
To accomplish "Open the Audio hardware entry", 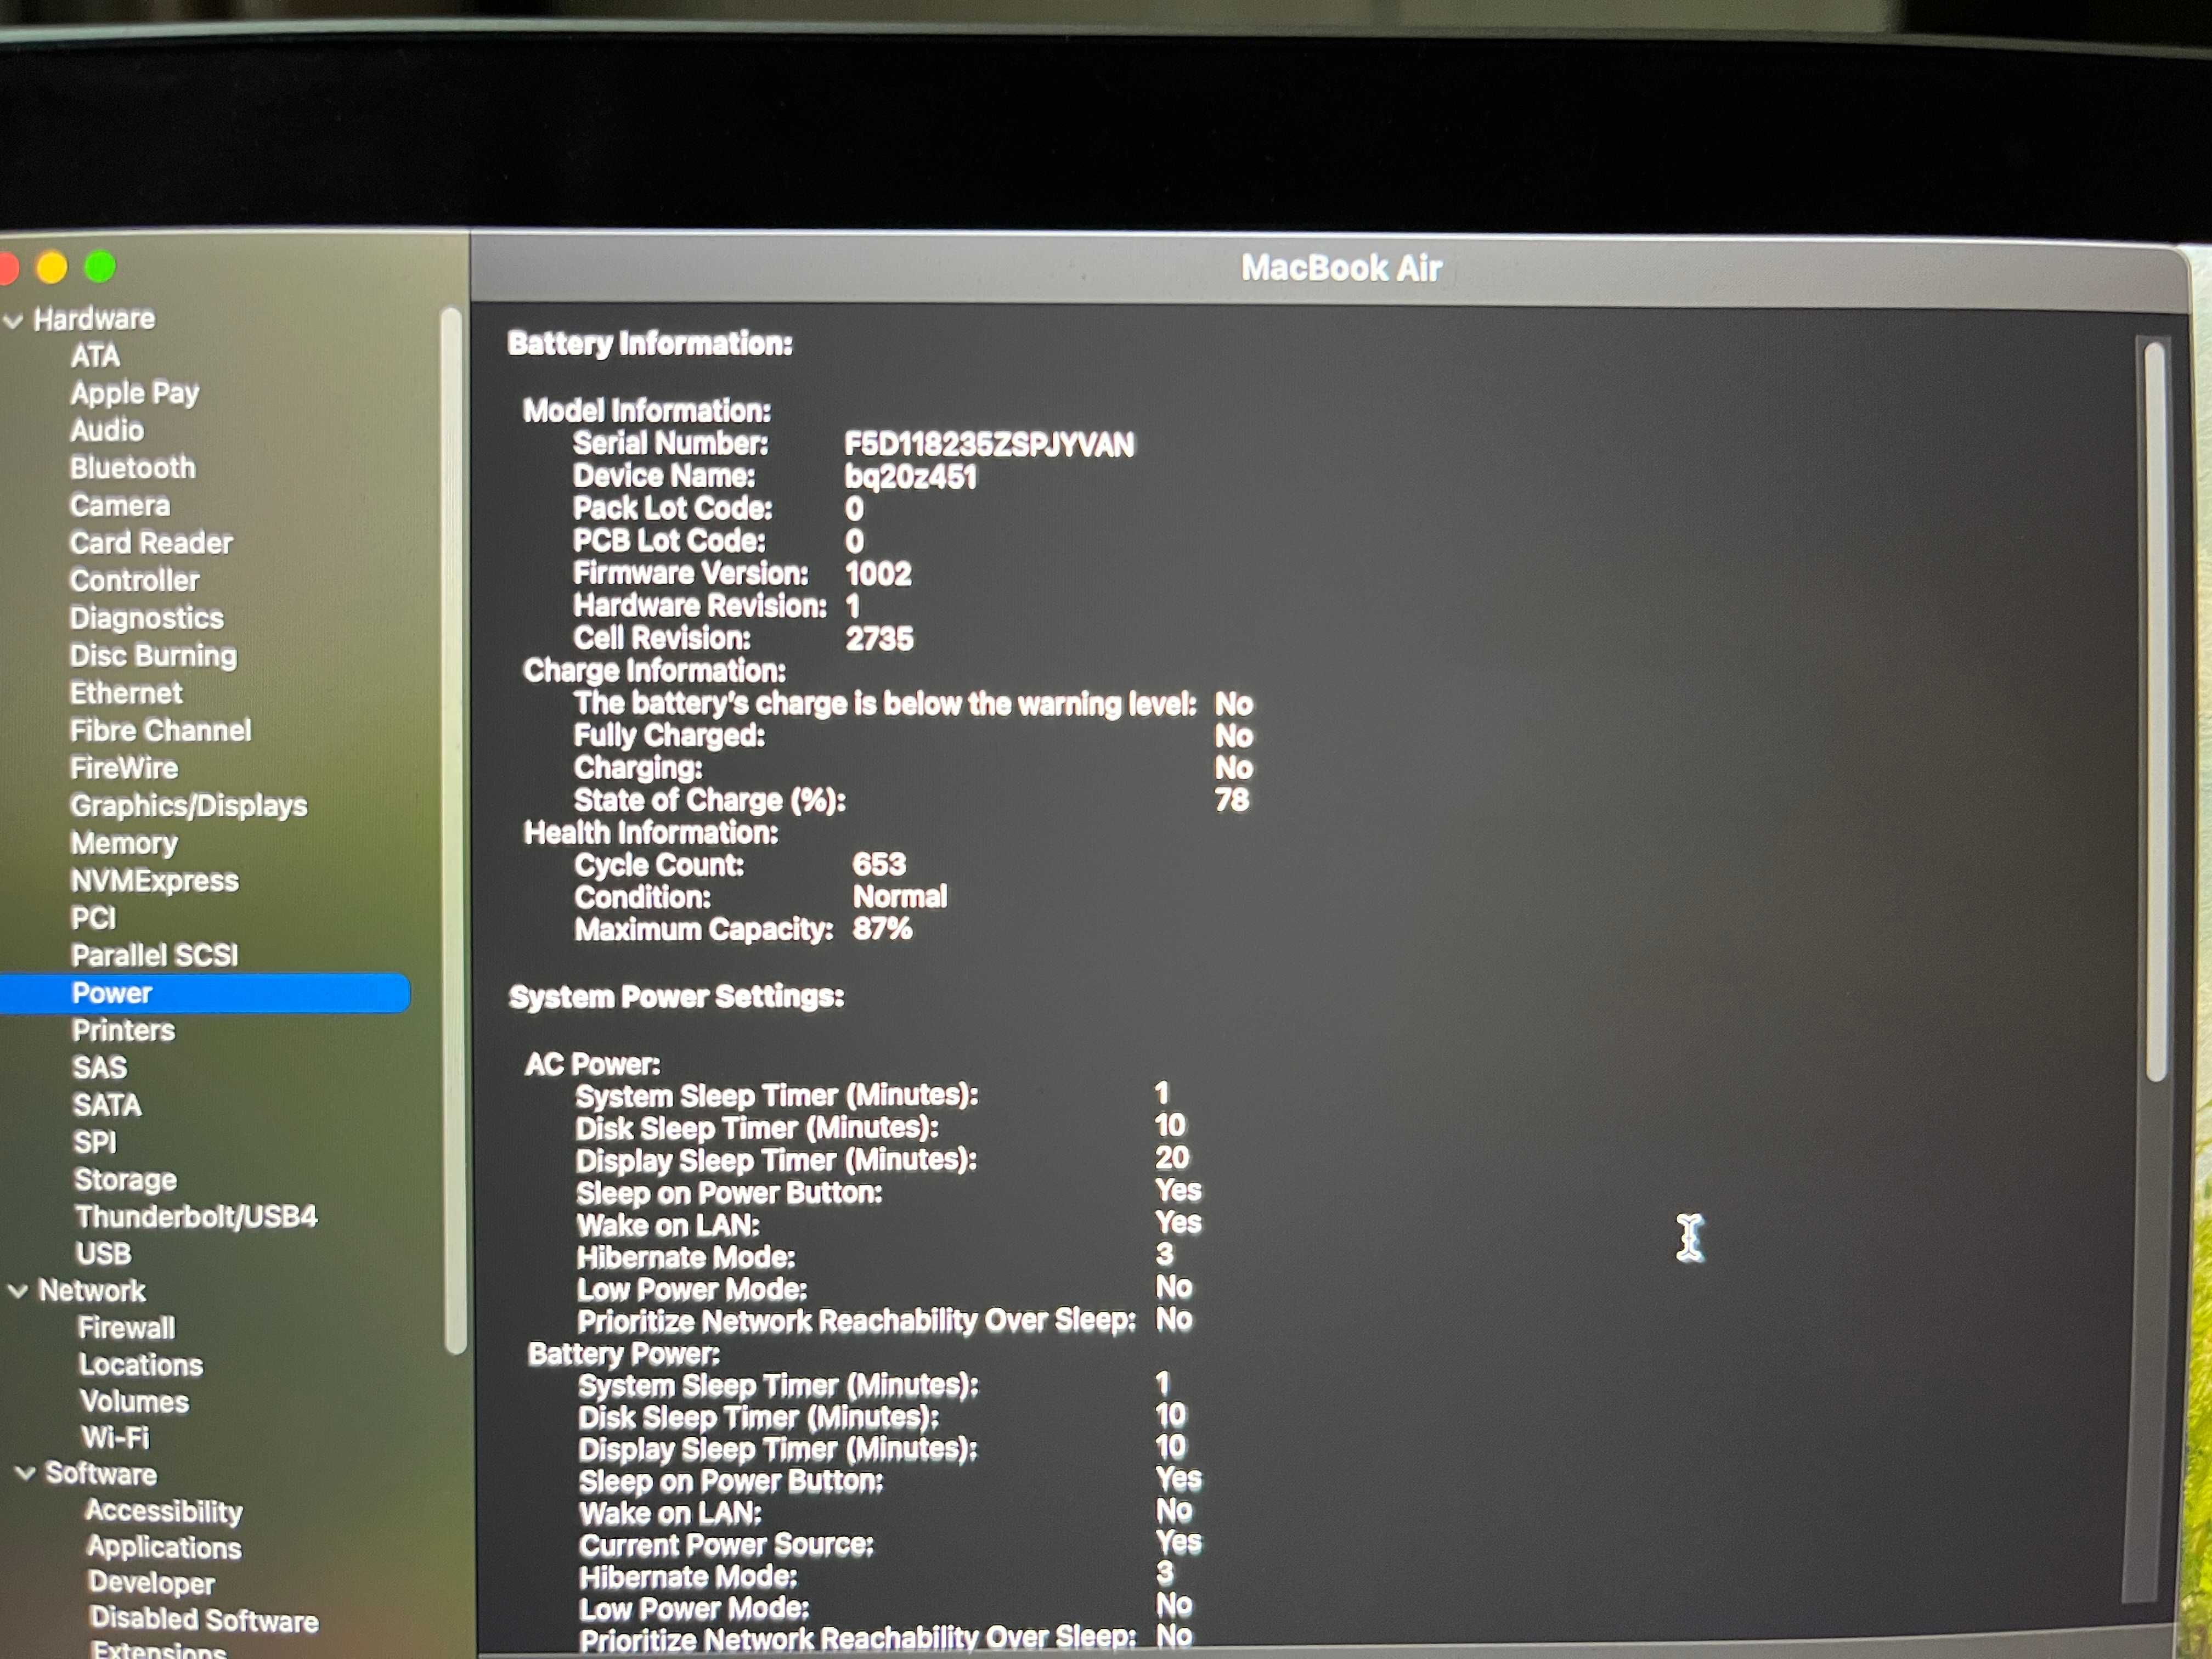I will click(107, 430).
